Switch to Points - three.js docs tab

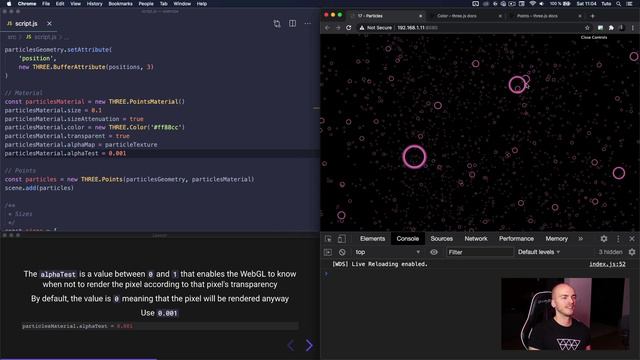[537, 16]
